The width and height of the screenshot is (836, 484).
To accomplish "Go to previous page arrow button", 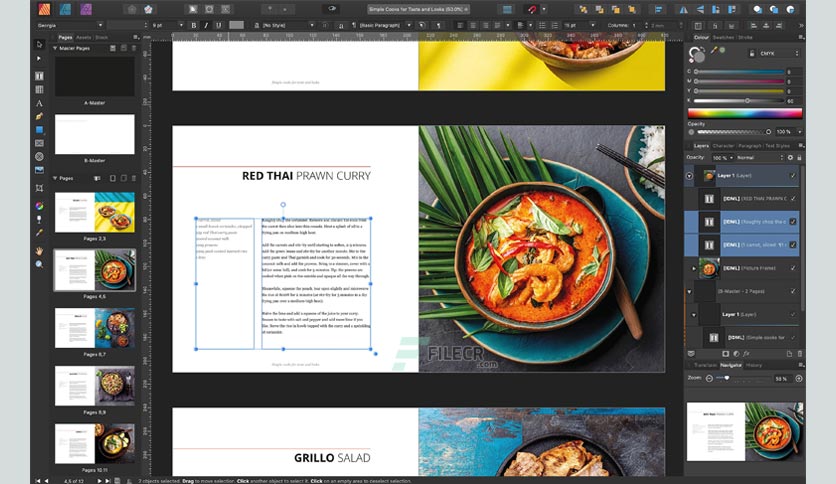I will click(46, 481).
